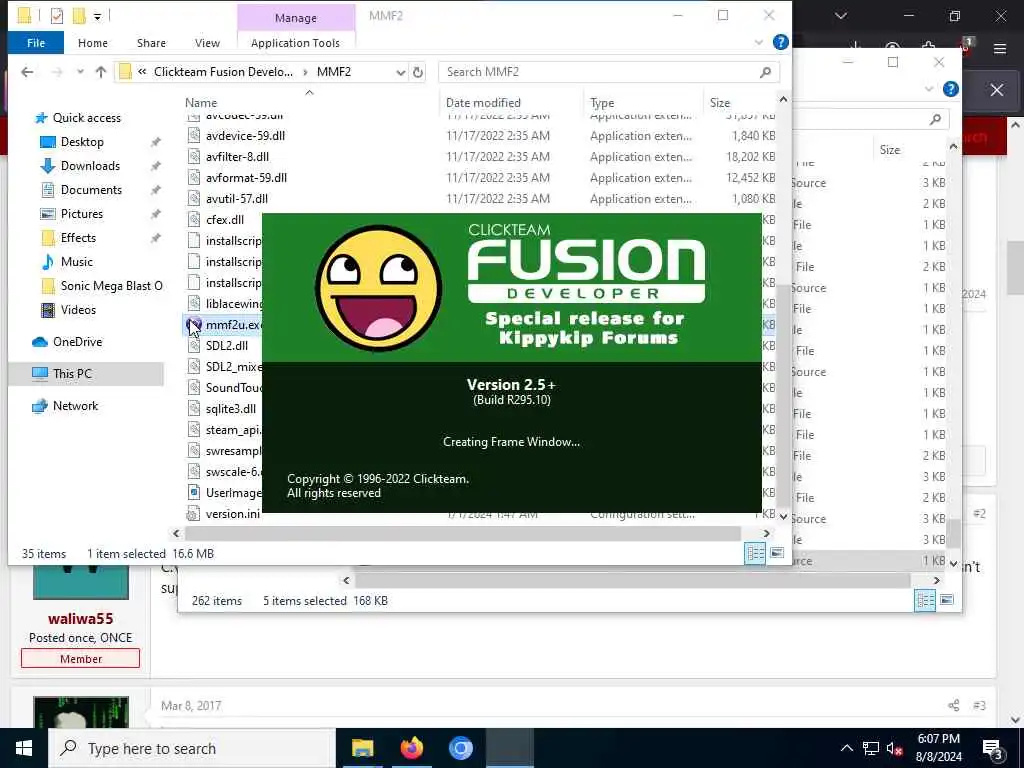Open the File menu in MMF2 Explorer

(36, 43)
